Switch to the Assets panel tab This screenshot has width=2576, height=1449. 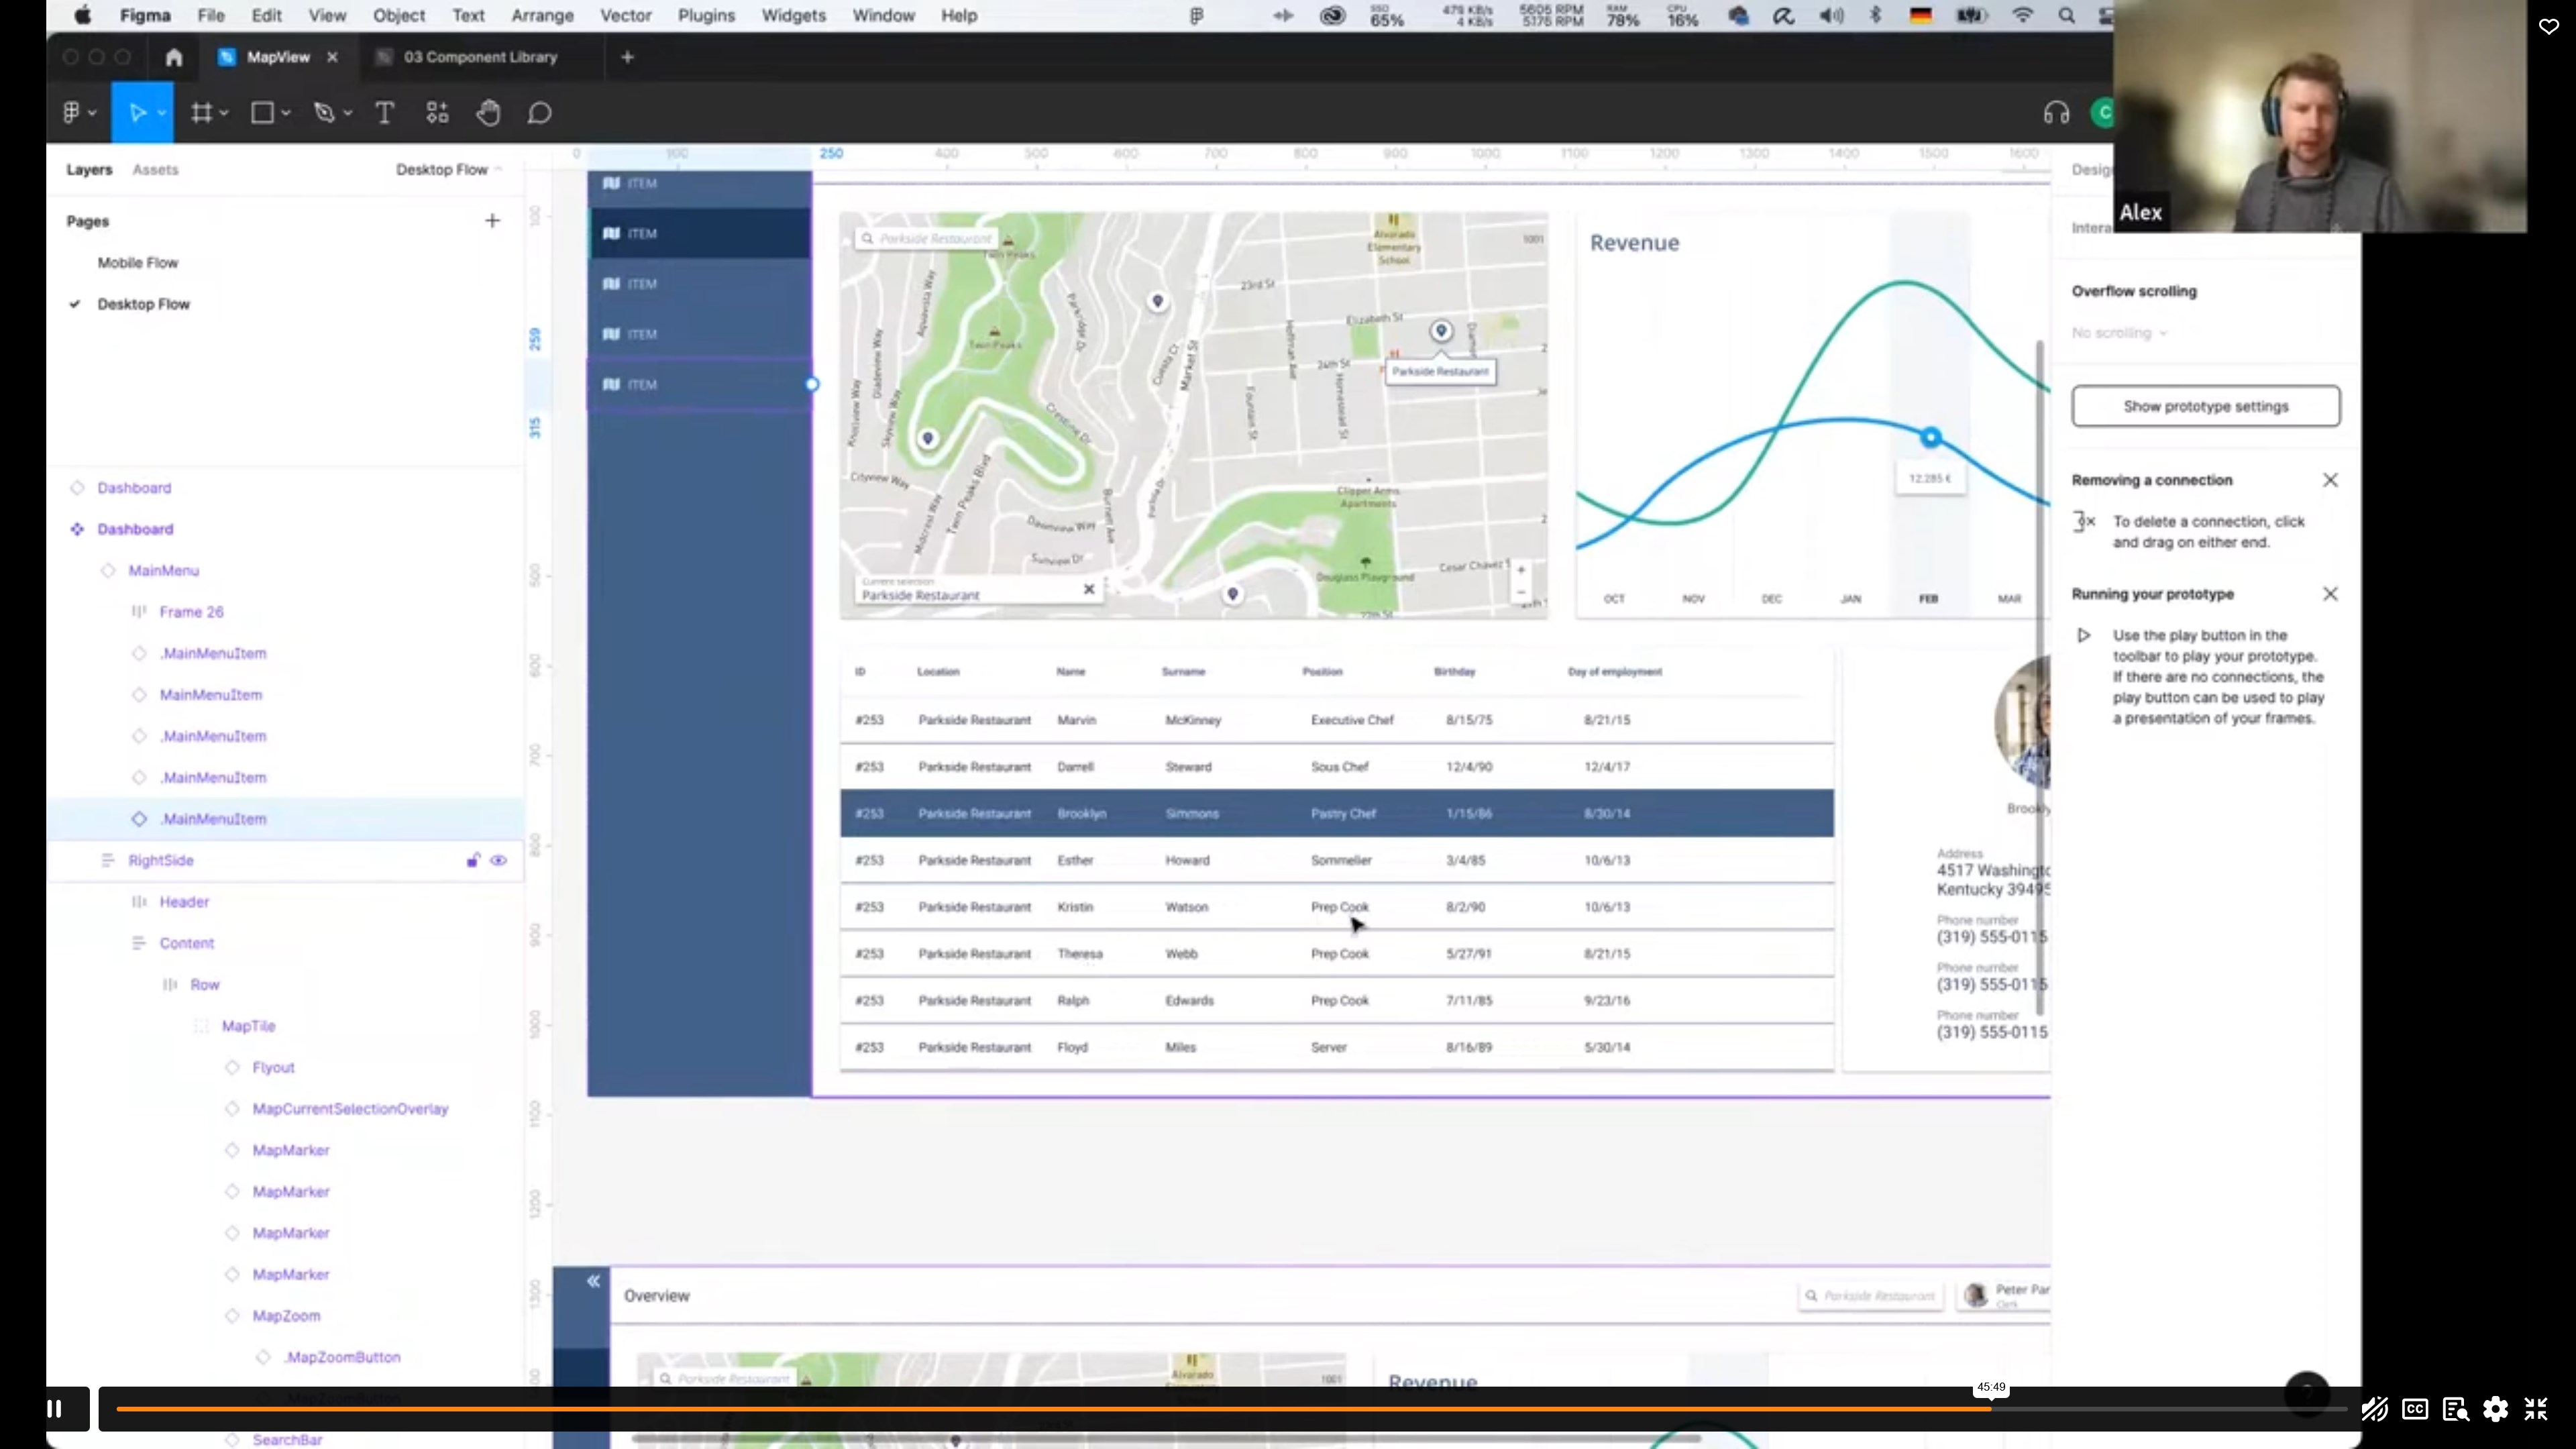pyautogui.click(x=155, y=170)
